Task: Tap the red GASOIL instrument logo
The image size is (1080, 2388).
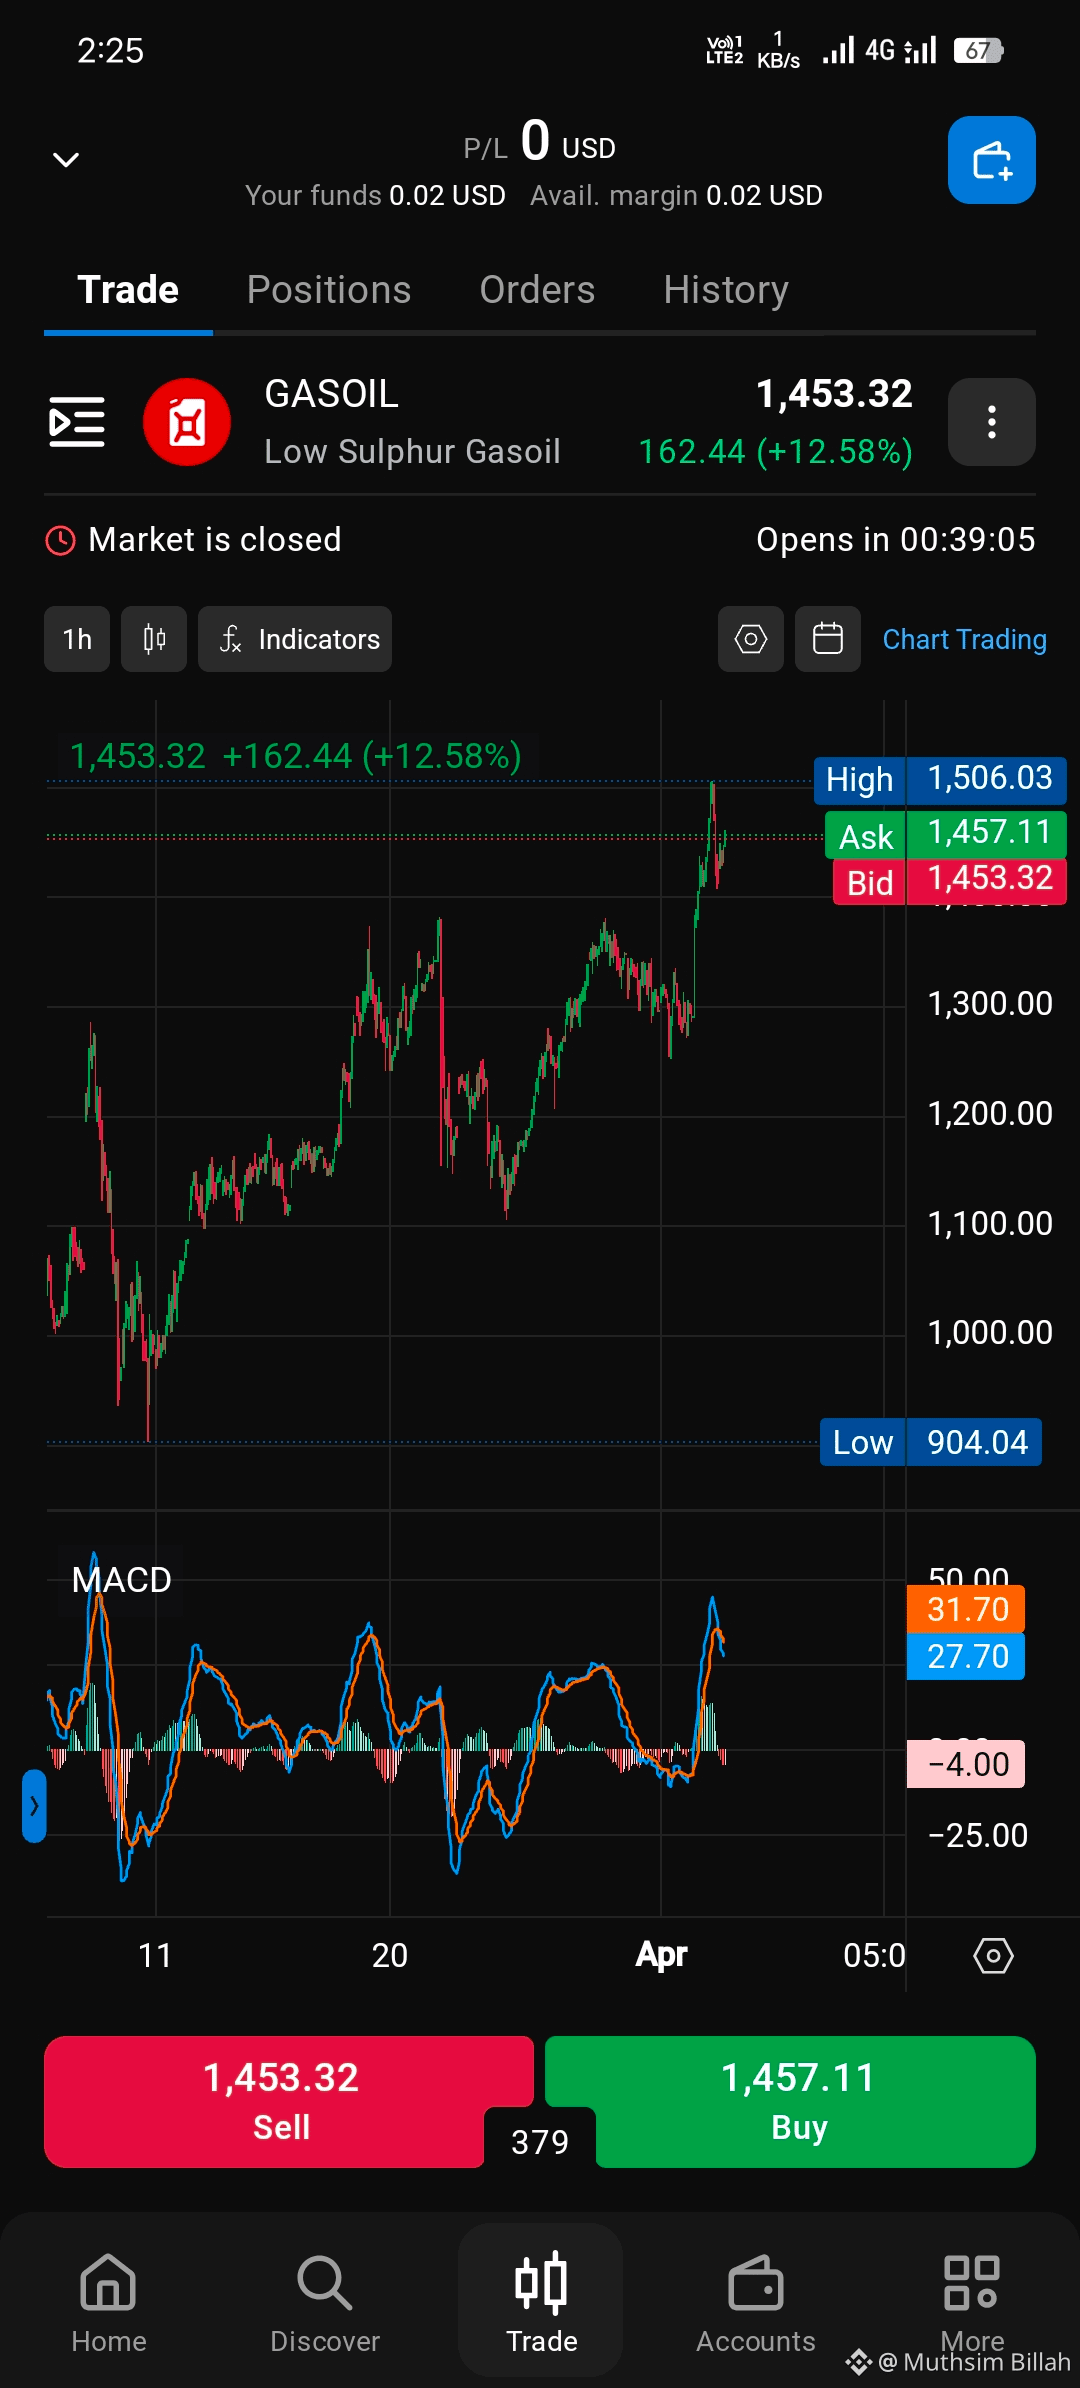Action: point(187,422)
